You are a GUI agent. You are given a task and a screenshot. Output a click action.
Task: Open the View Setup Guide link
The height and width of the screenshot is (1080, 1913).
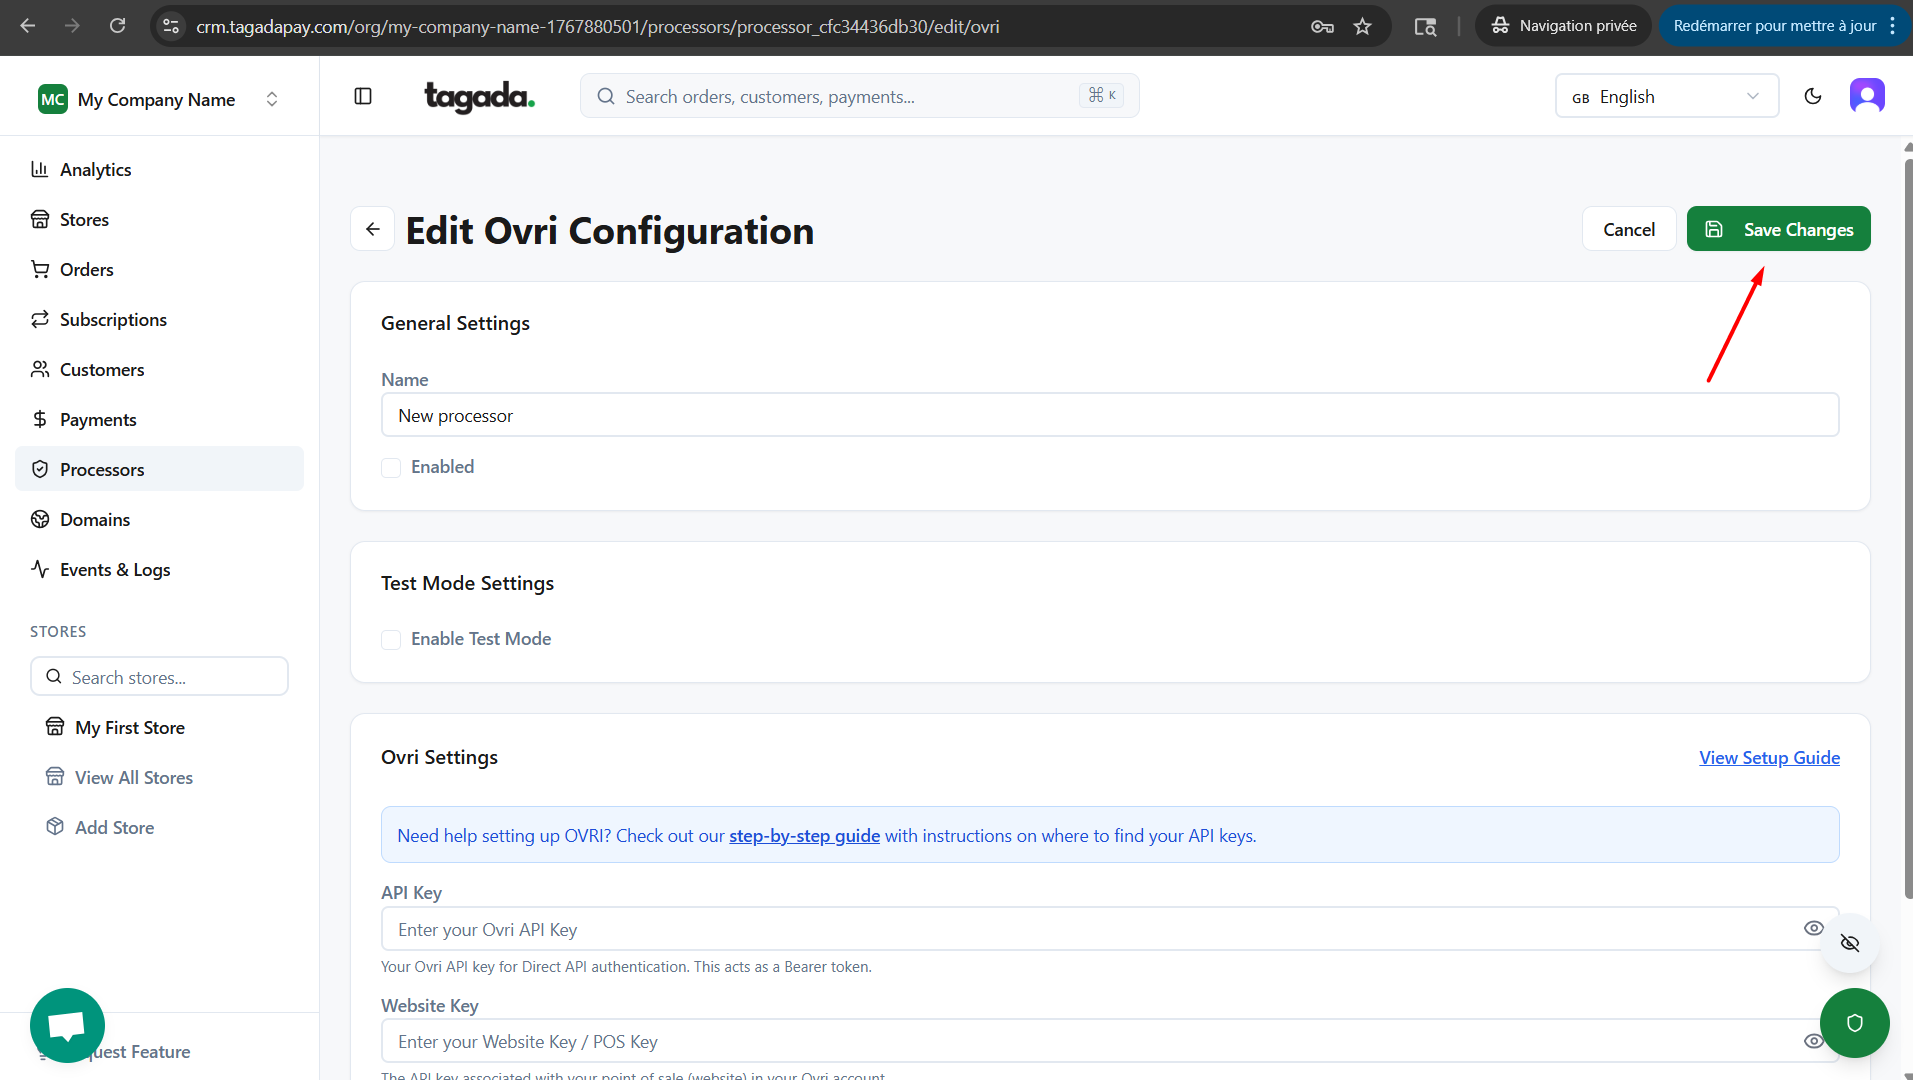[x=1768, y=757]
